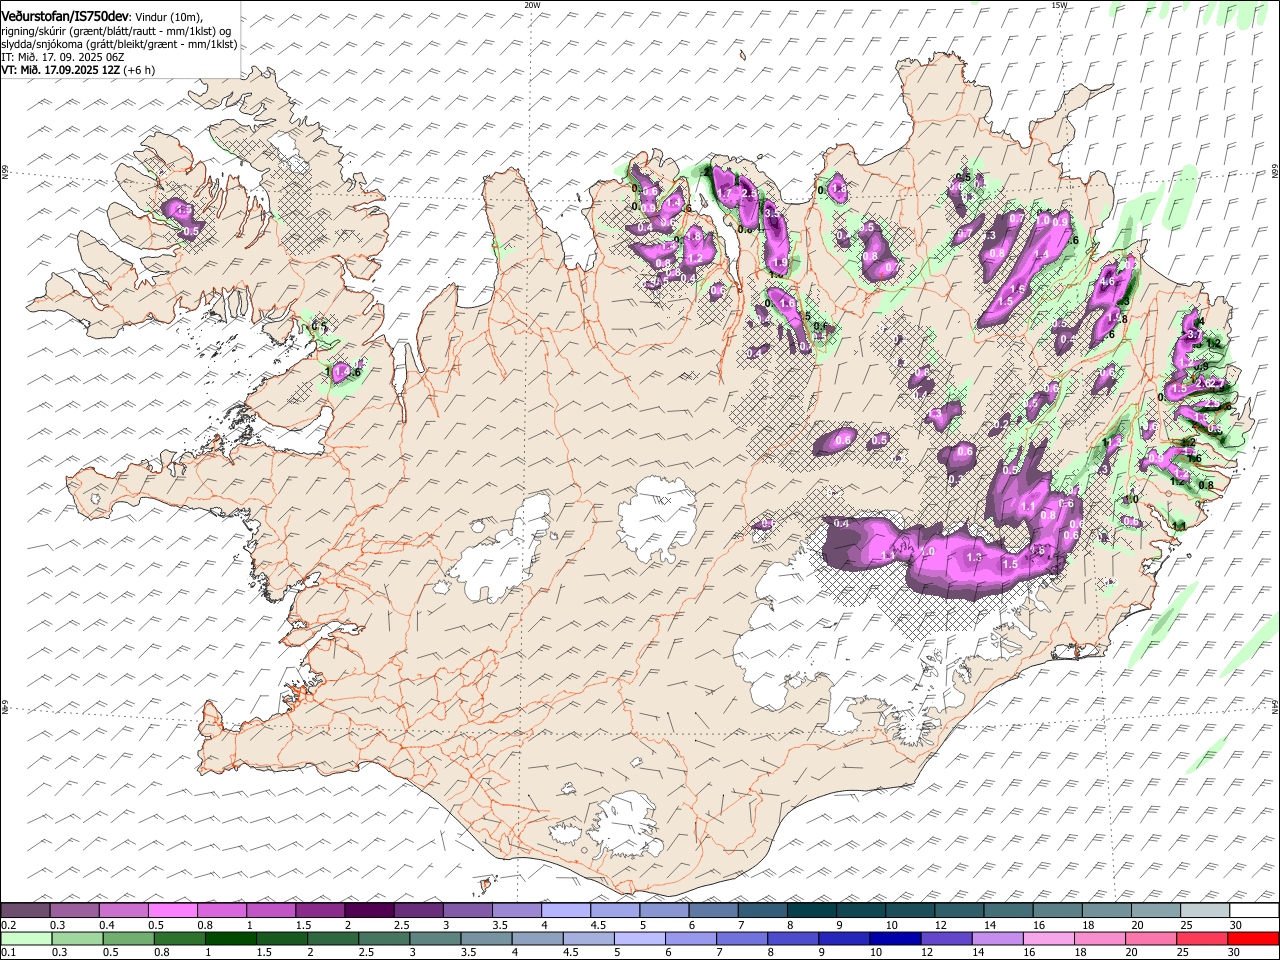Pick the bottom-row deep navy swatch at 10

coord(896,939)
